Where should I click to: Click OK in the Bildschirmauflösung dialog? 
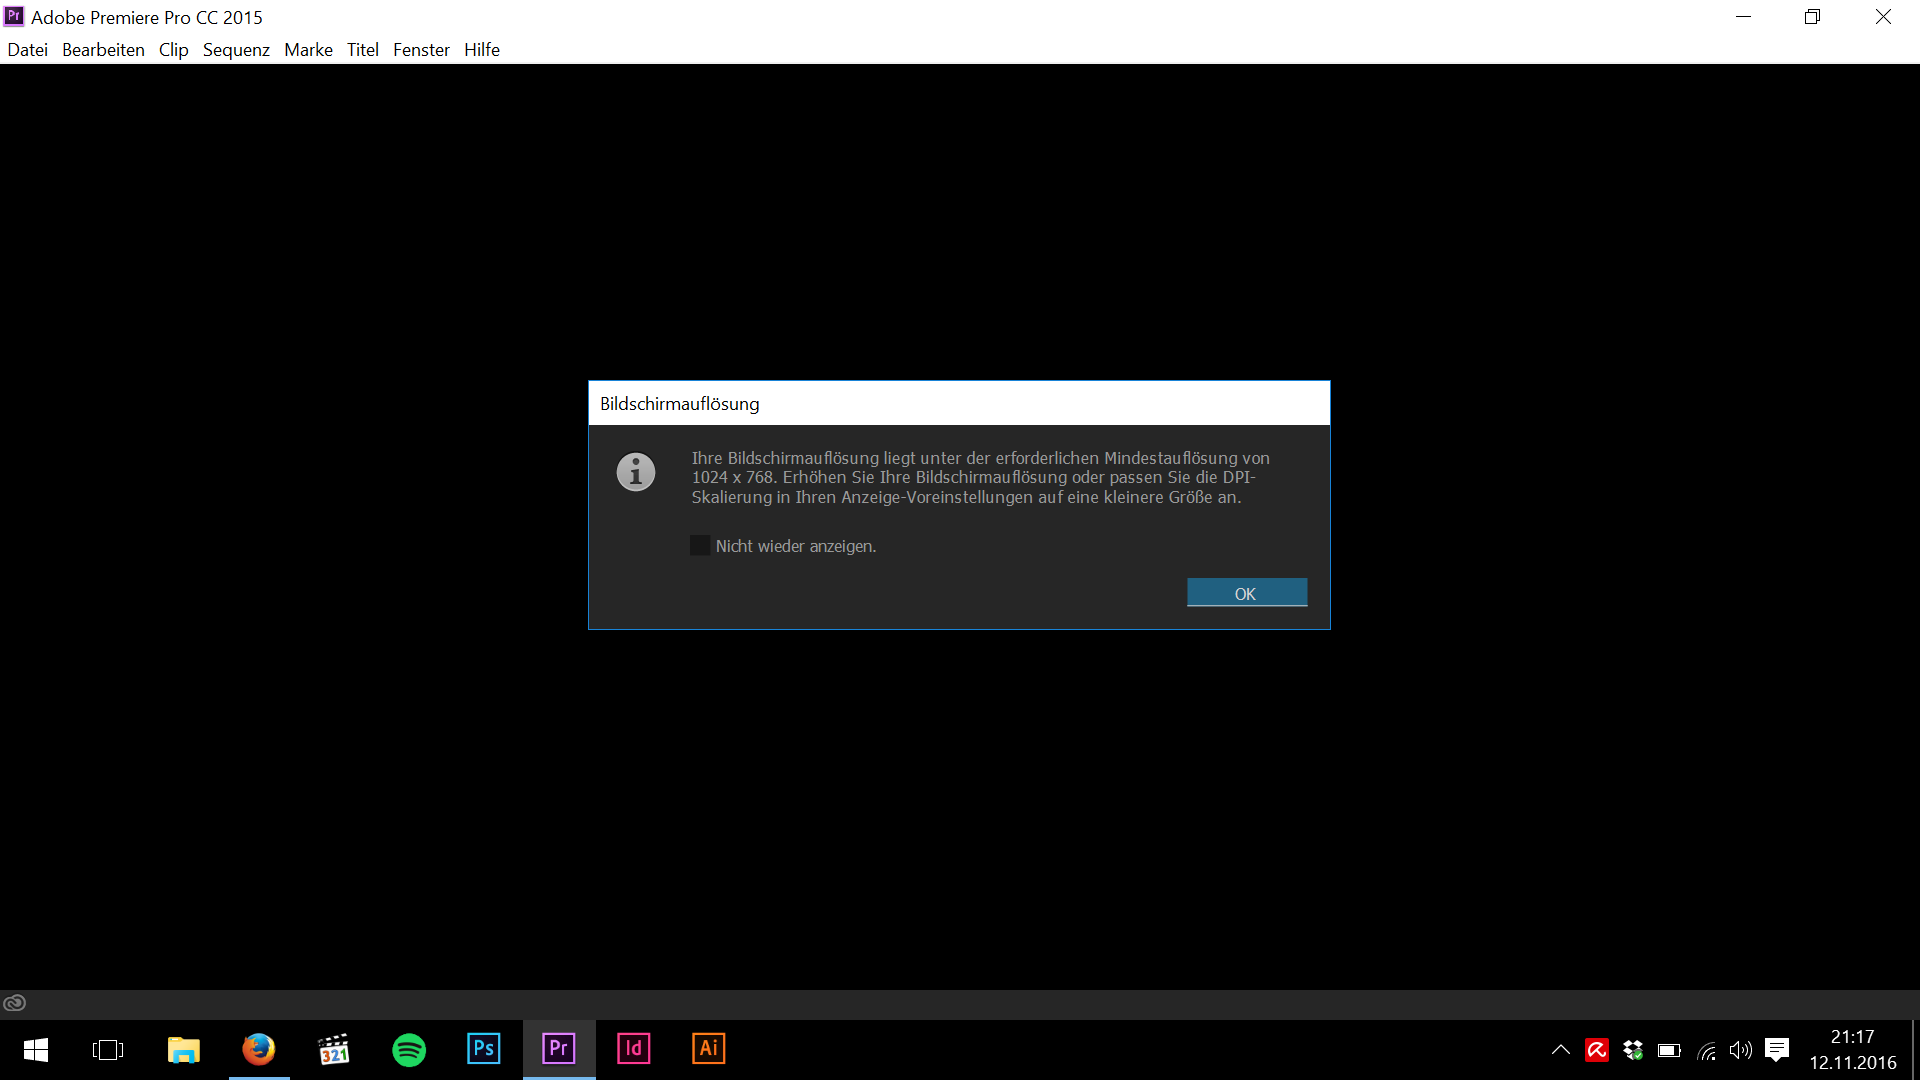coord(1246,593)
